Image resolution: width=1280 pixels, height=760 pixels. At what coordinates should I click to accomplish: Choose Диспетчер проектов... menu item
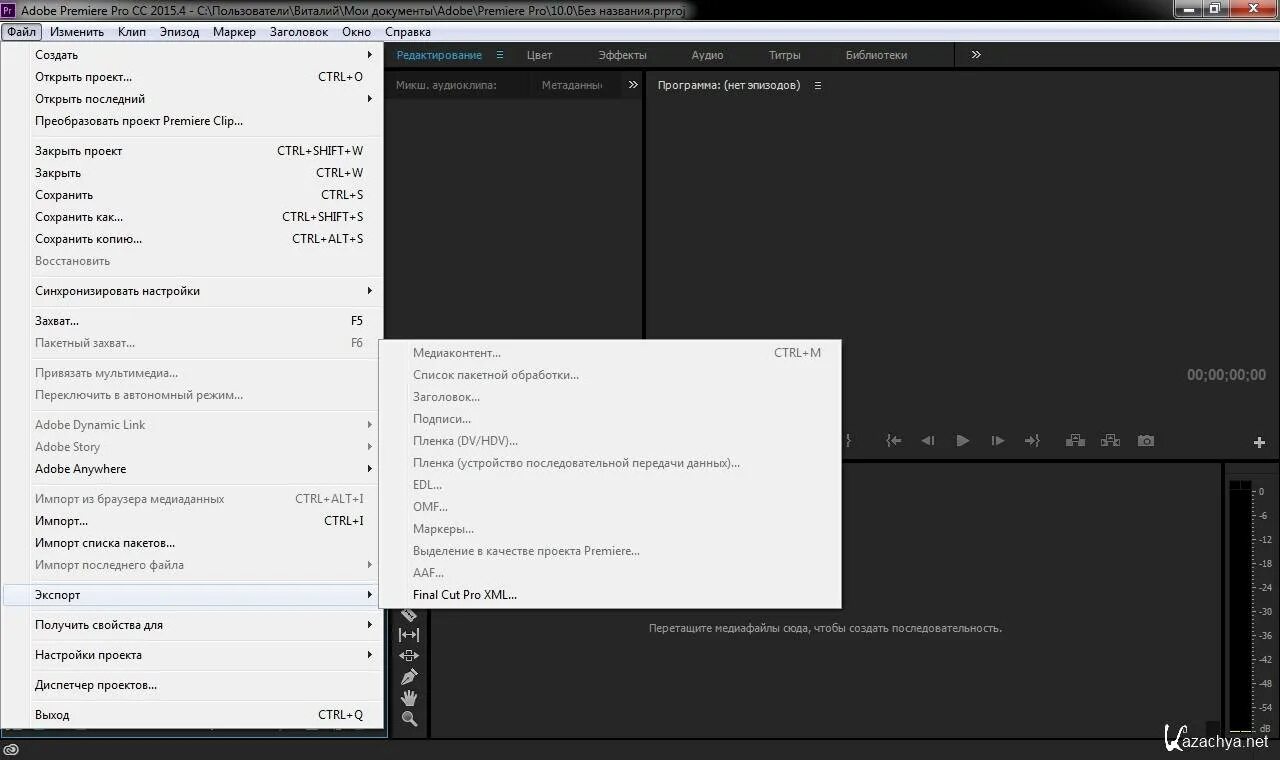pos(192,685)
